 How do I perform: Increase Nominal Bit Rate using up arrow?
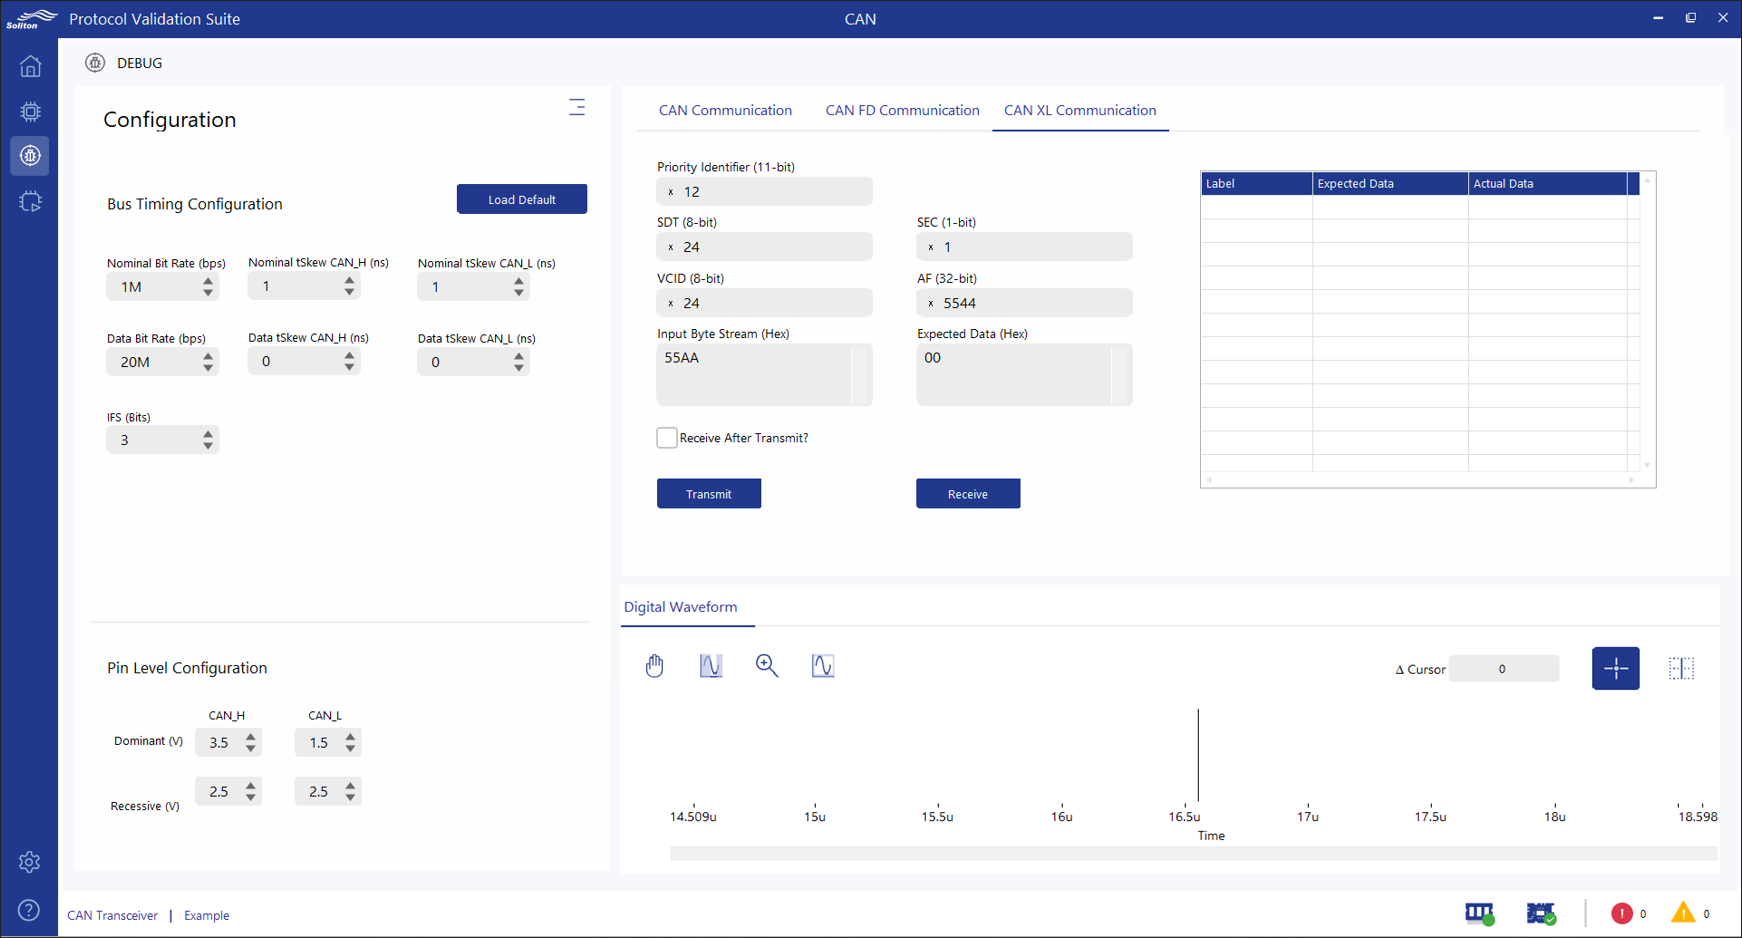click(208, 280)
